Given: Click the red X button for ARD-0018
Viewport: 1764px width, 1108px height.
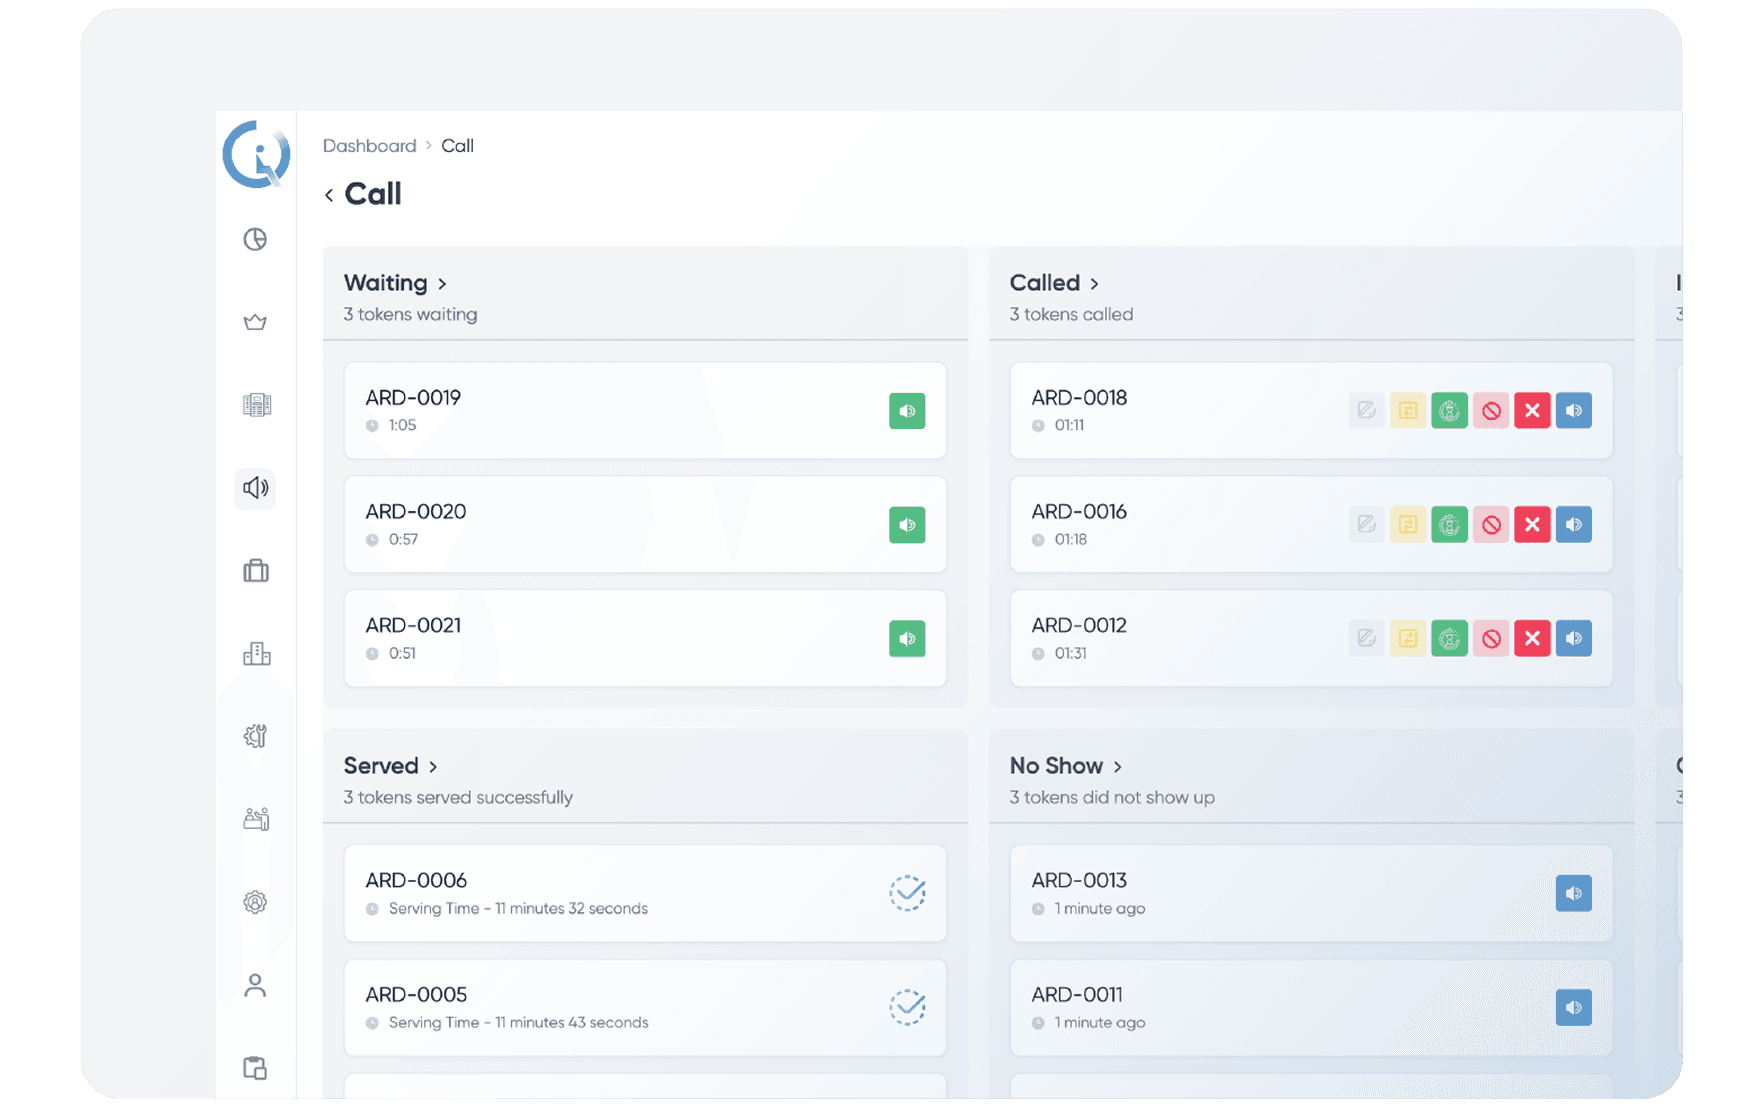Looking at the screenshot, I should click(x=1531, y=411).
